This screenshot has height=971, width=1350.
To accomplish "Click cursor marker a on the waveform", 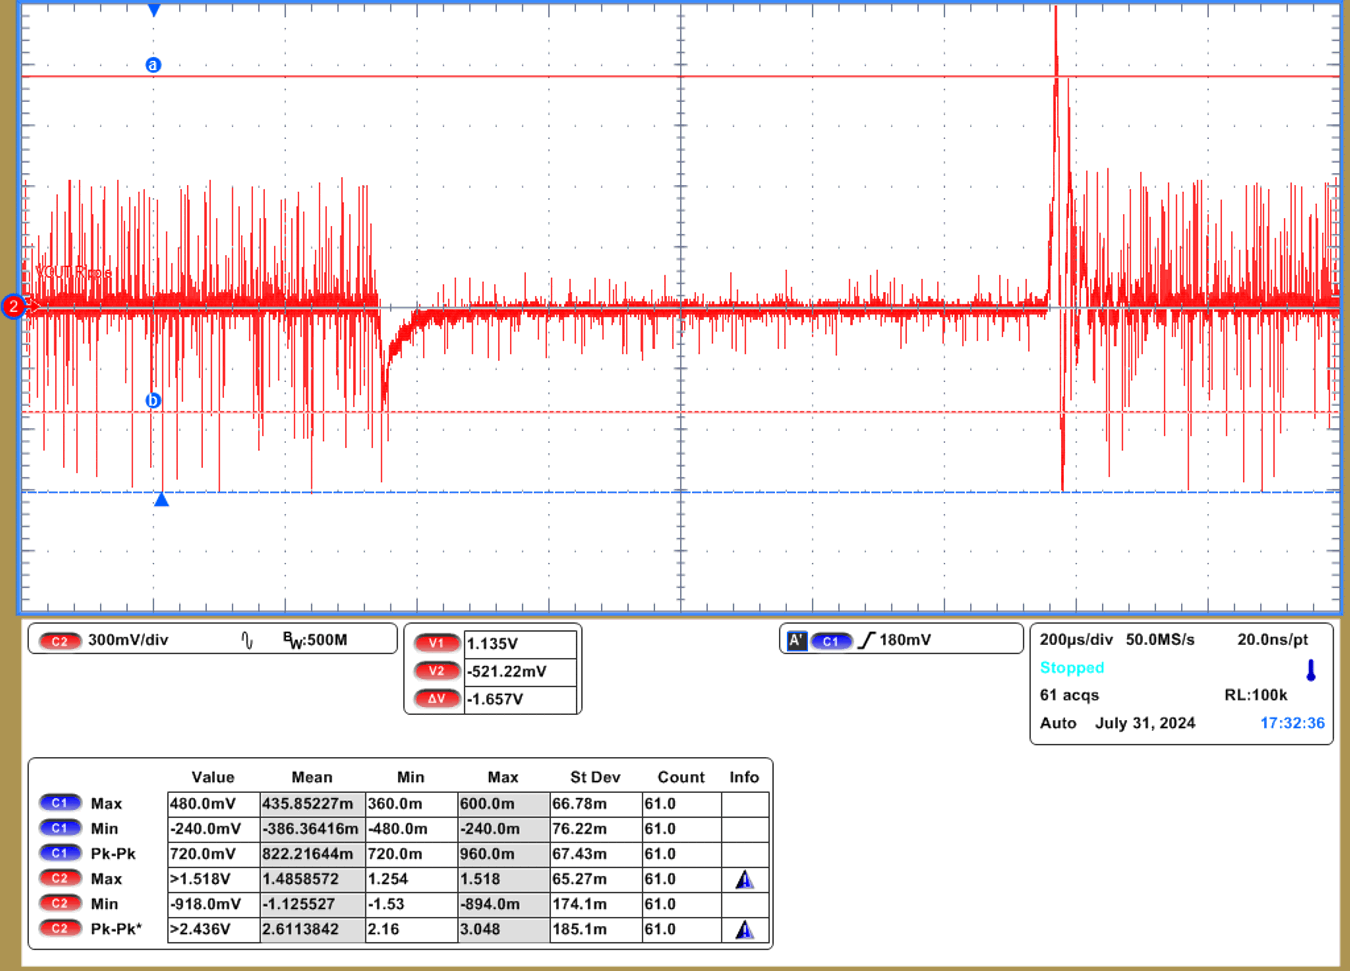I will click(x=153, y=65).
